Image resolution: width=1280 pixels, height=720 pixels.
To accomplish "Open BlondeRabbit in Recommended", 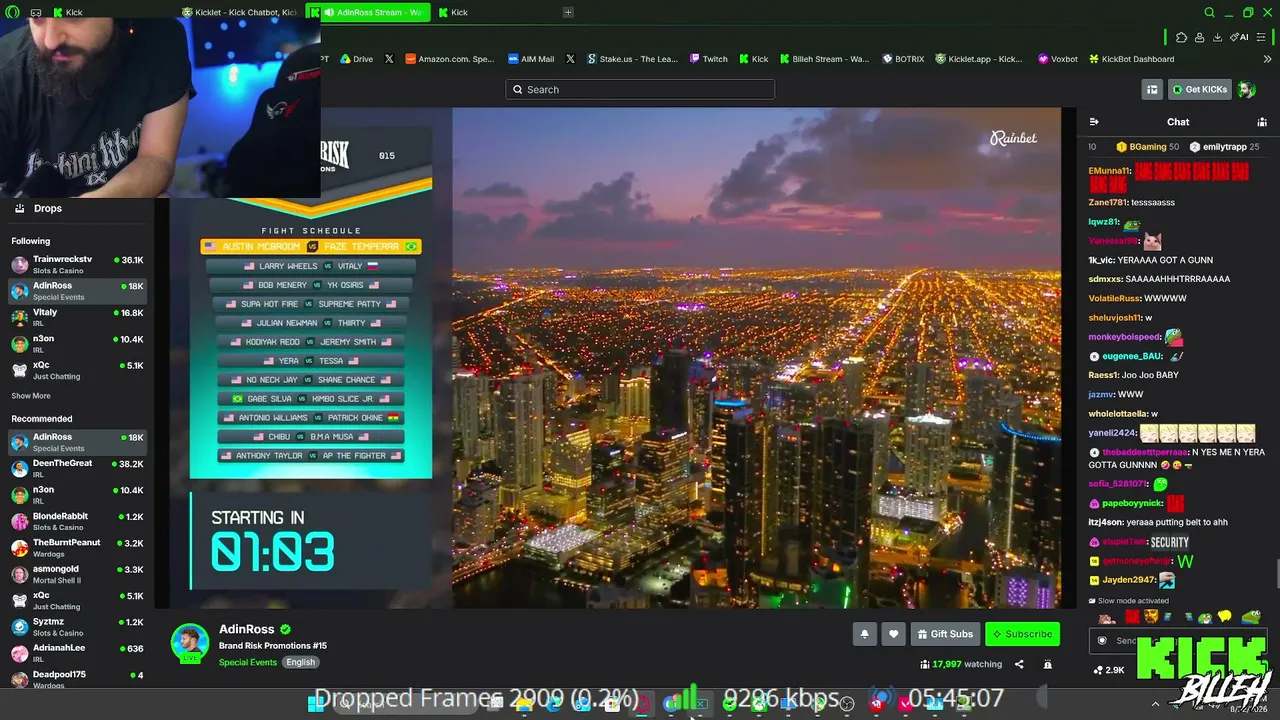I will point(77,521).
